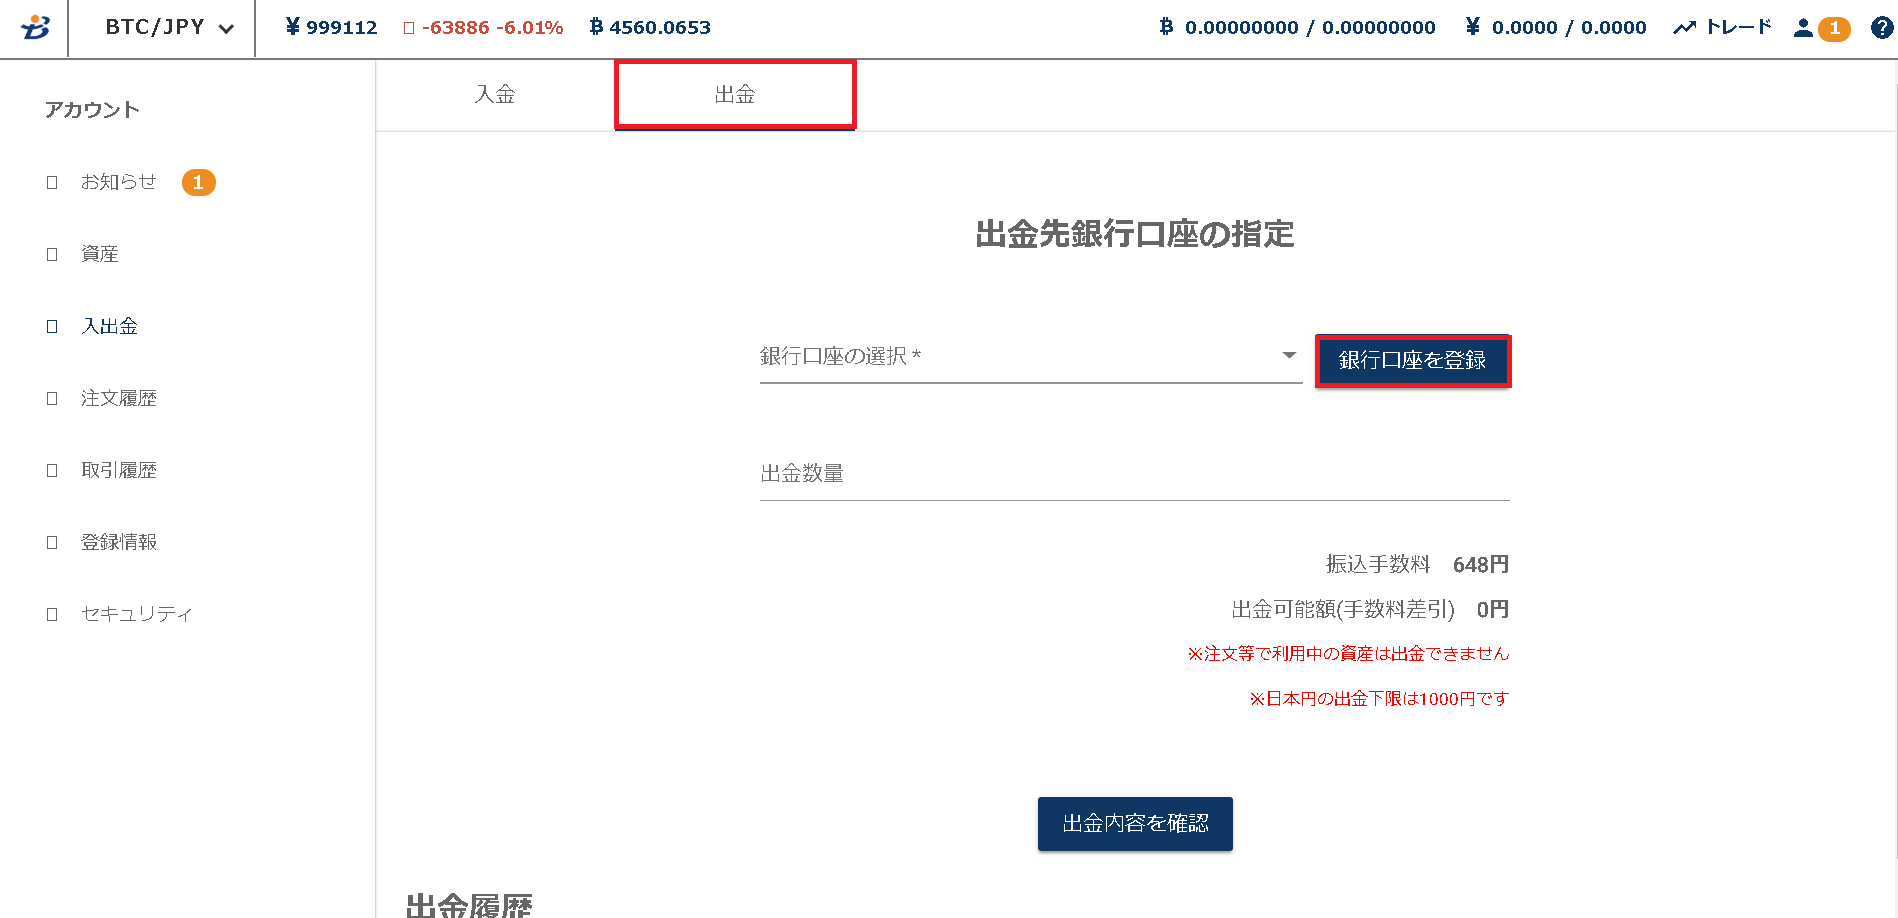Click the お知らせ orange badge 1
The width and height of the screenshot is (1898, 918).
point(198,182)
